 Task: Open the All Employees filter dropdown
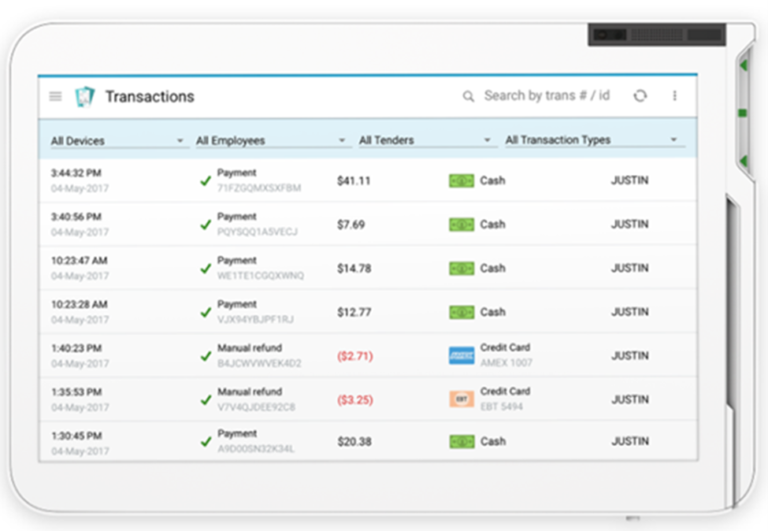click(x=270, y=141)
